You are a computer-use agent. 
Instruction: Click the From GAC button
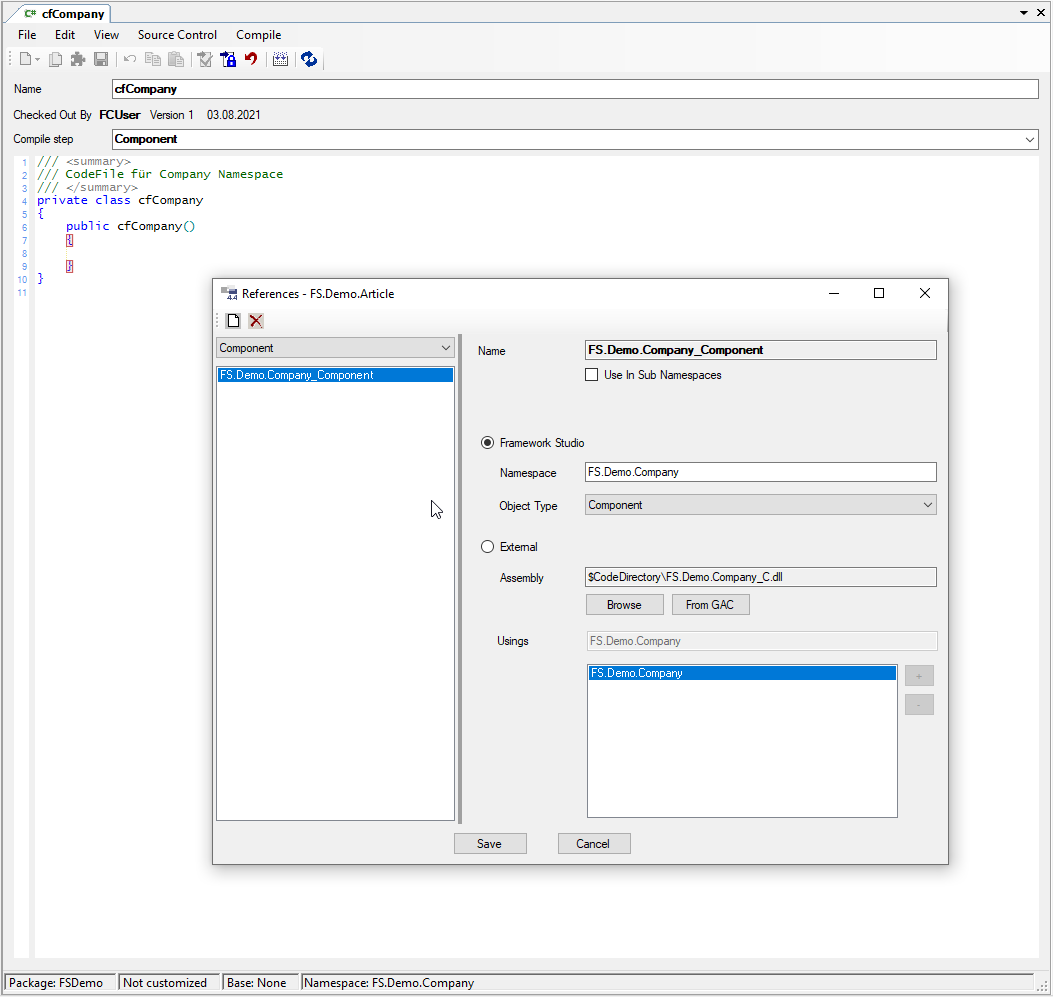(710, 605)
